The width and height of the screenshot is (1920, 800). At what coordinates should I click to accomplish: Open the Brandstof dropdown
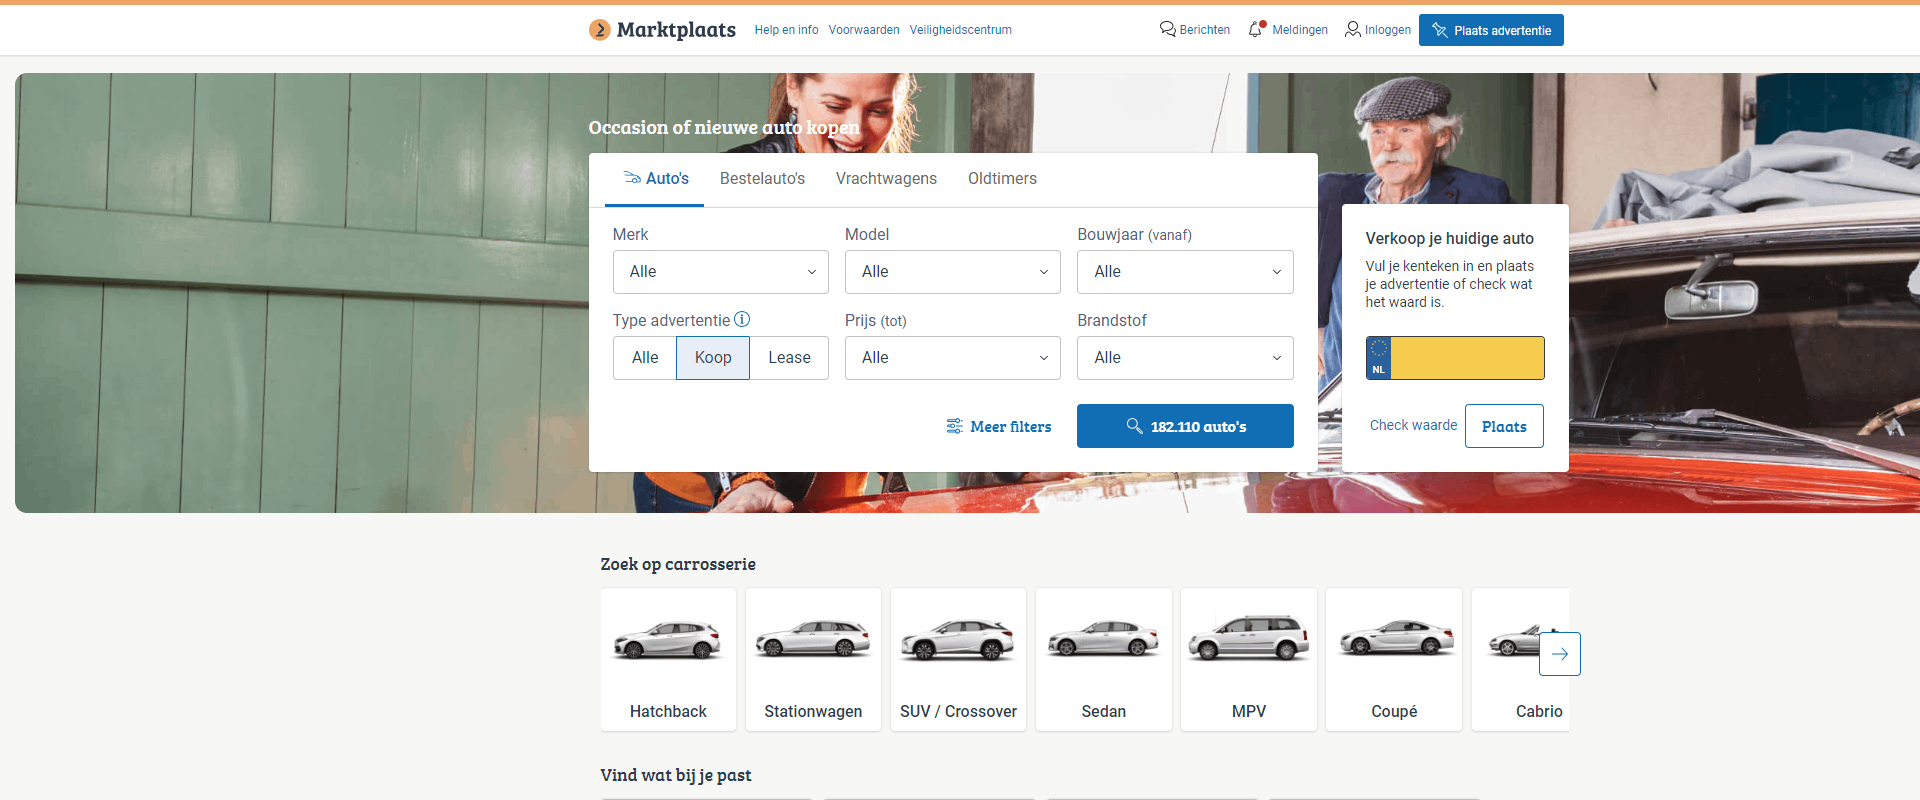[x=1185, y=358]
